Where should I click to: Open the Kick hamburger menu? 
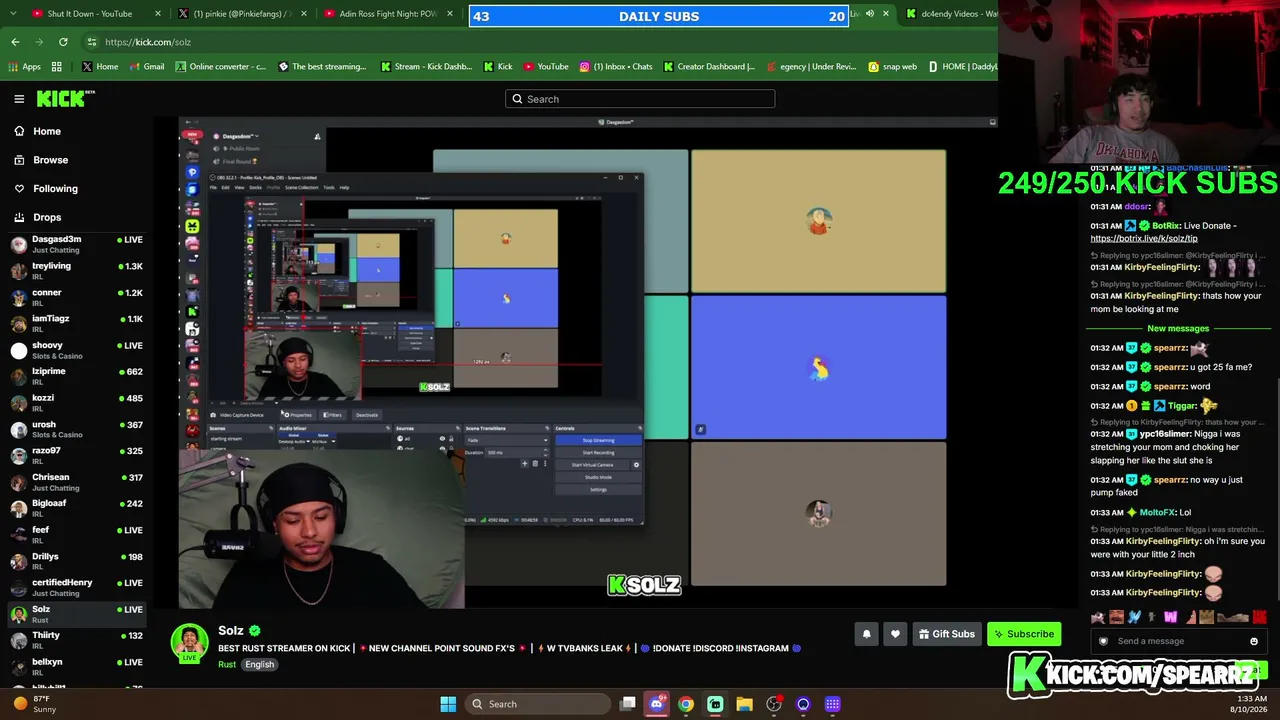coord(19,98)
